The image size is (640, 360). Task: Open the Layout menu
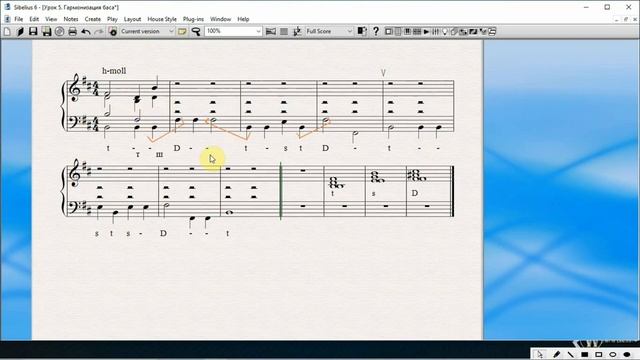click(x=132, y=19)
